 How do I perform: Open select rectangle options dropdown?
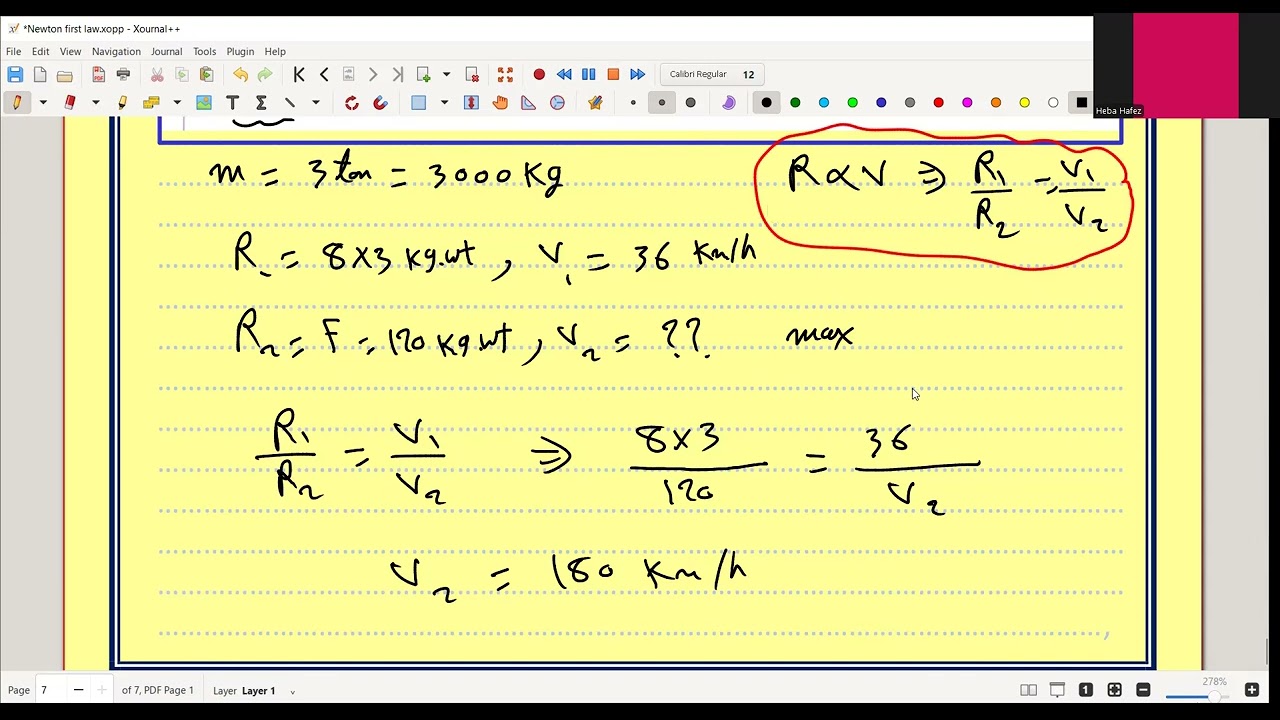[444, 102]
